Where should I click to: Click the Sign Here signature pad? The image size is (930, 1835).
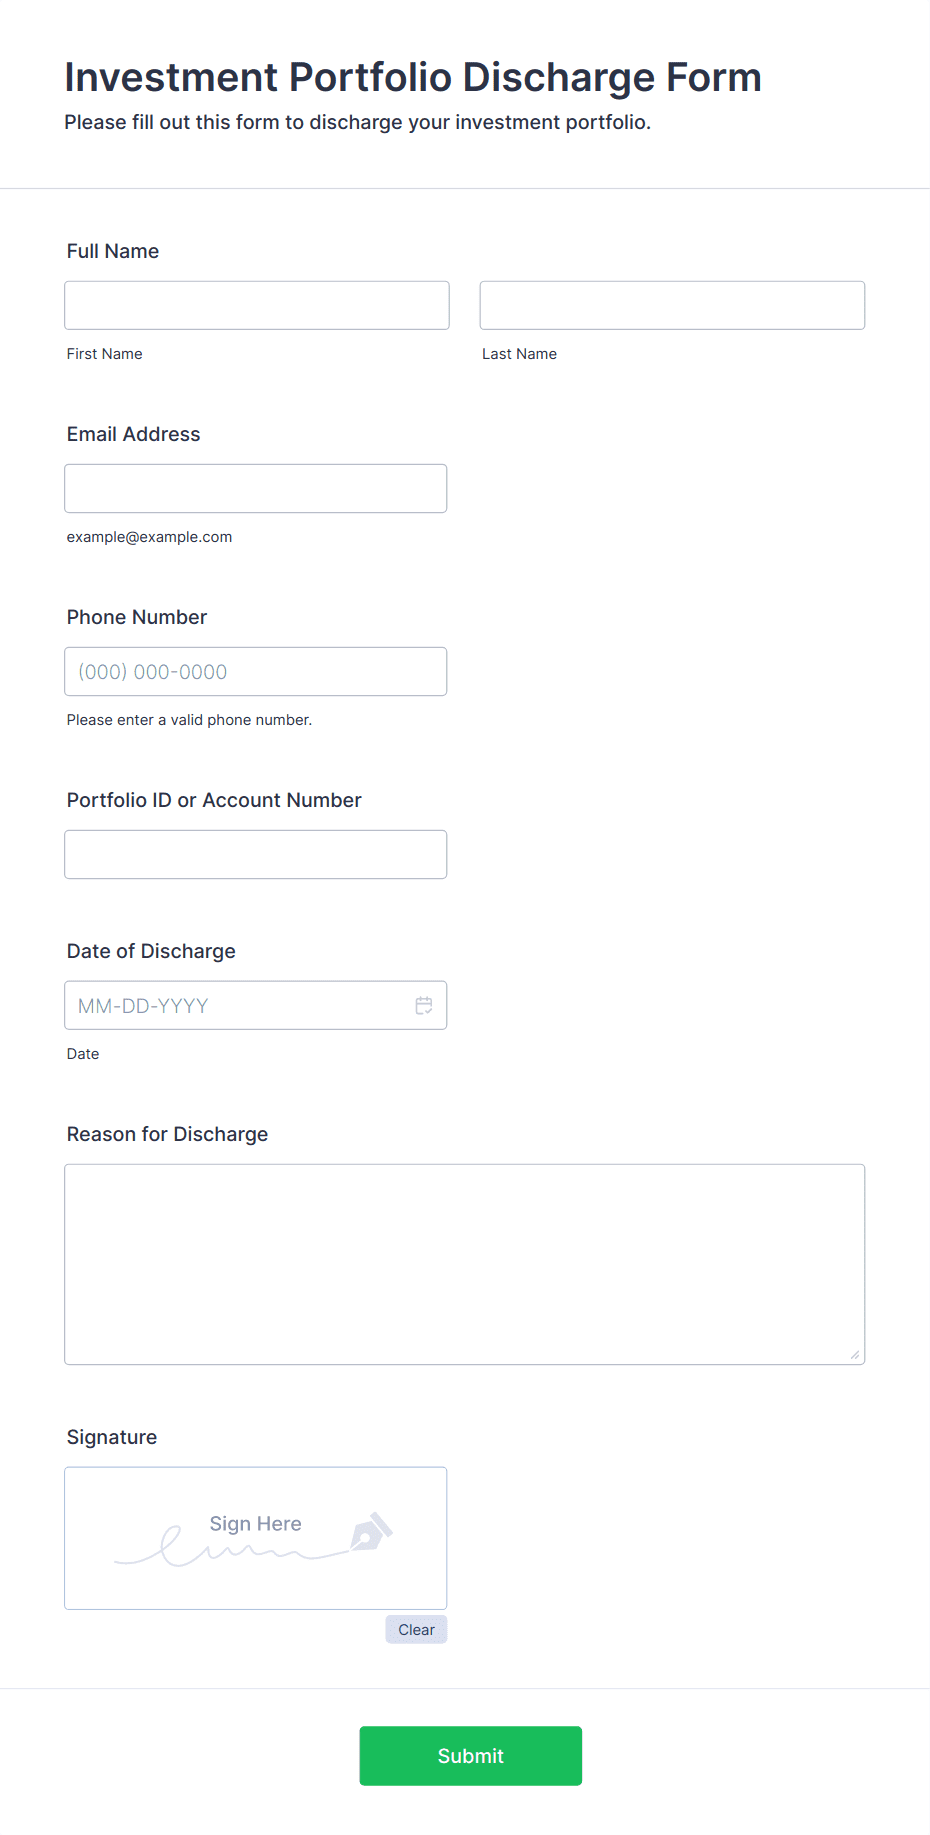256,1538
